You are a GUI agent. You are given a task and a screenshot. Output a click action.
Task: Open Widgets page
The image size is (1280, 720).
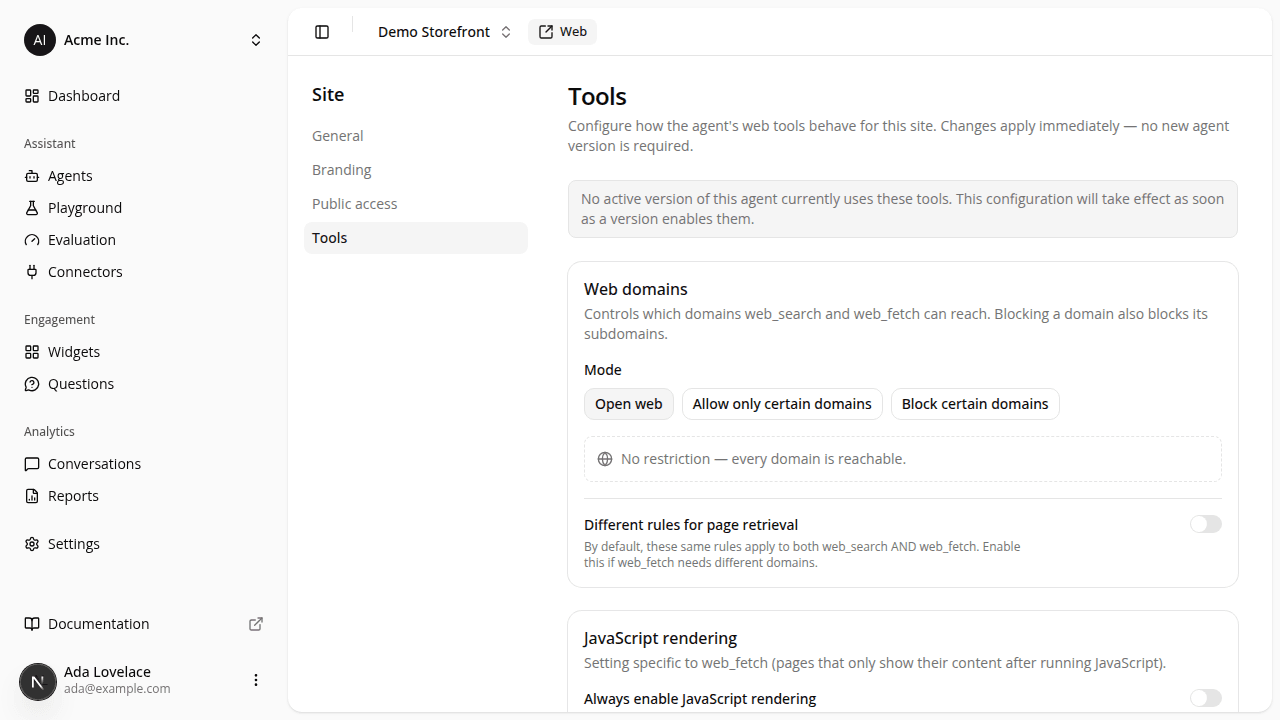click(144, 352)
